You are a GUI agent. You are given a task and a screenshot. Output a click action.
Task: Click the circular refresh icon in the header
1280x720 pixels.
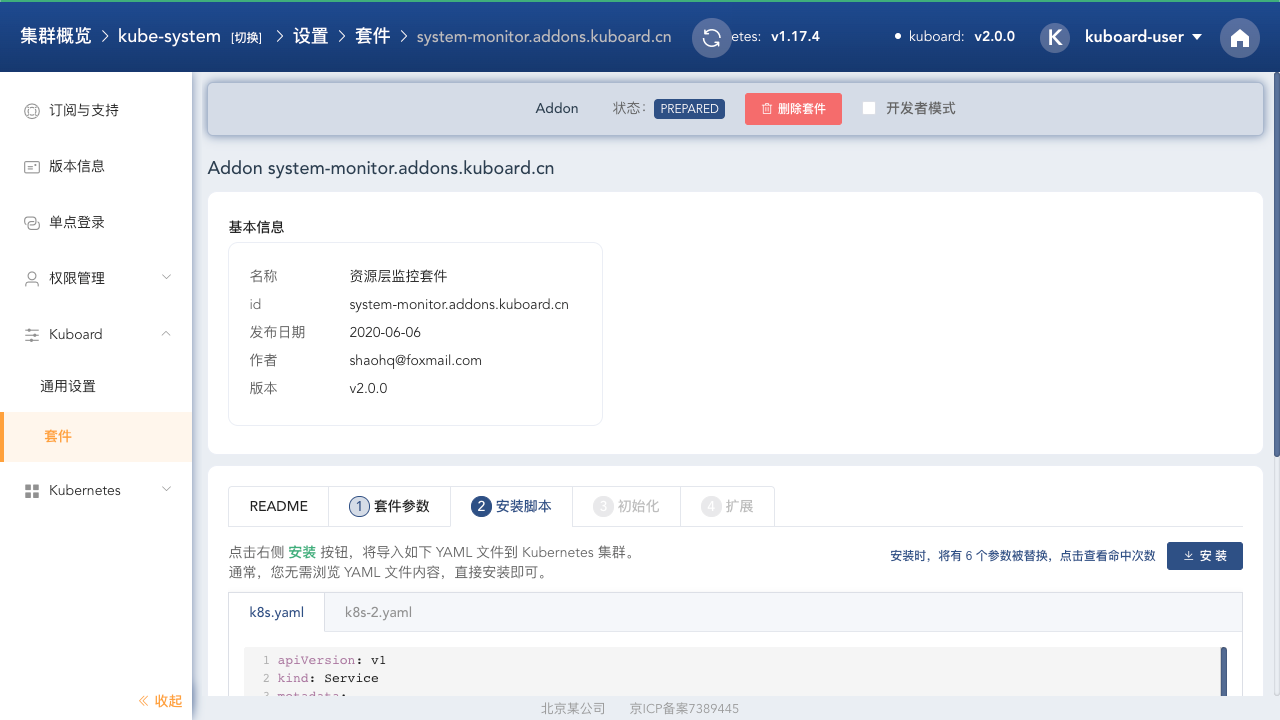click(711, 38)
